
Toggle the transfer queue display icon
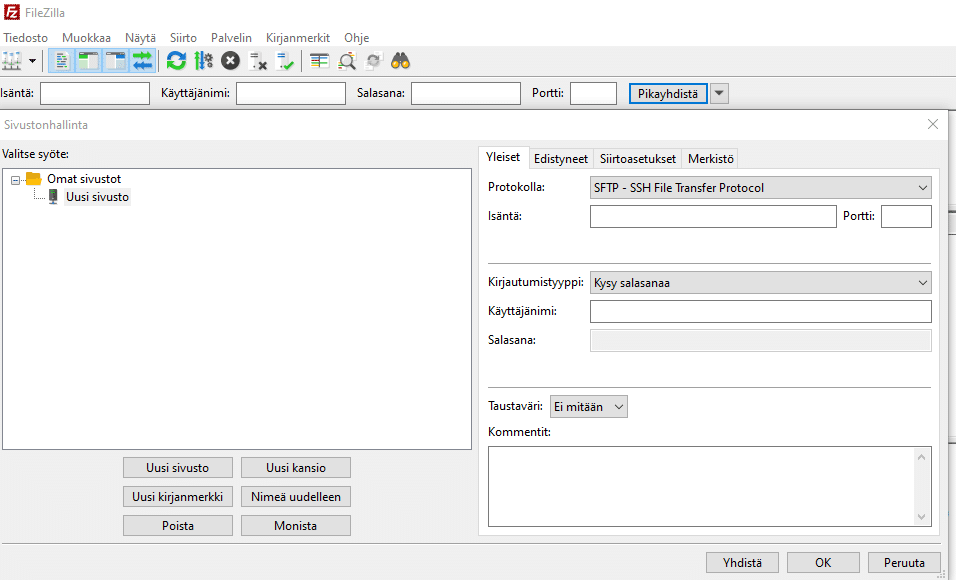[x=142, y=61]
